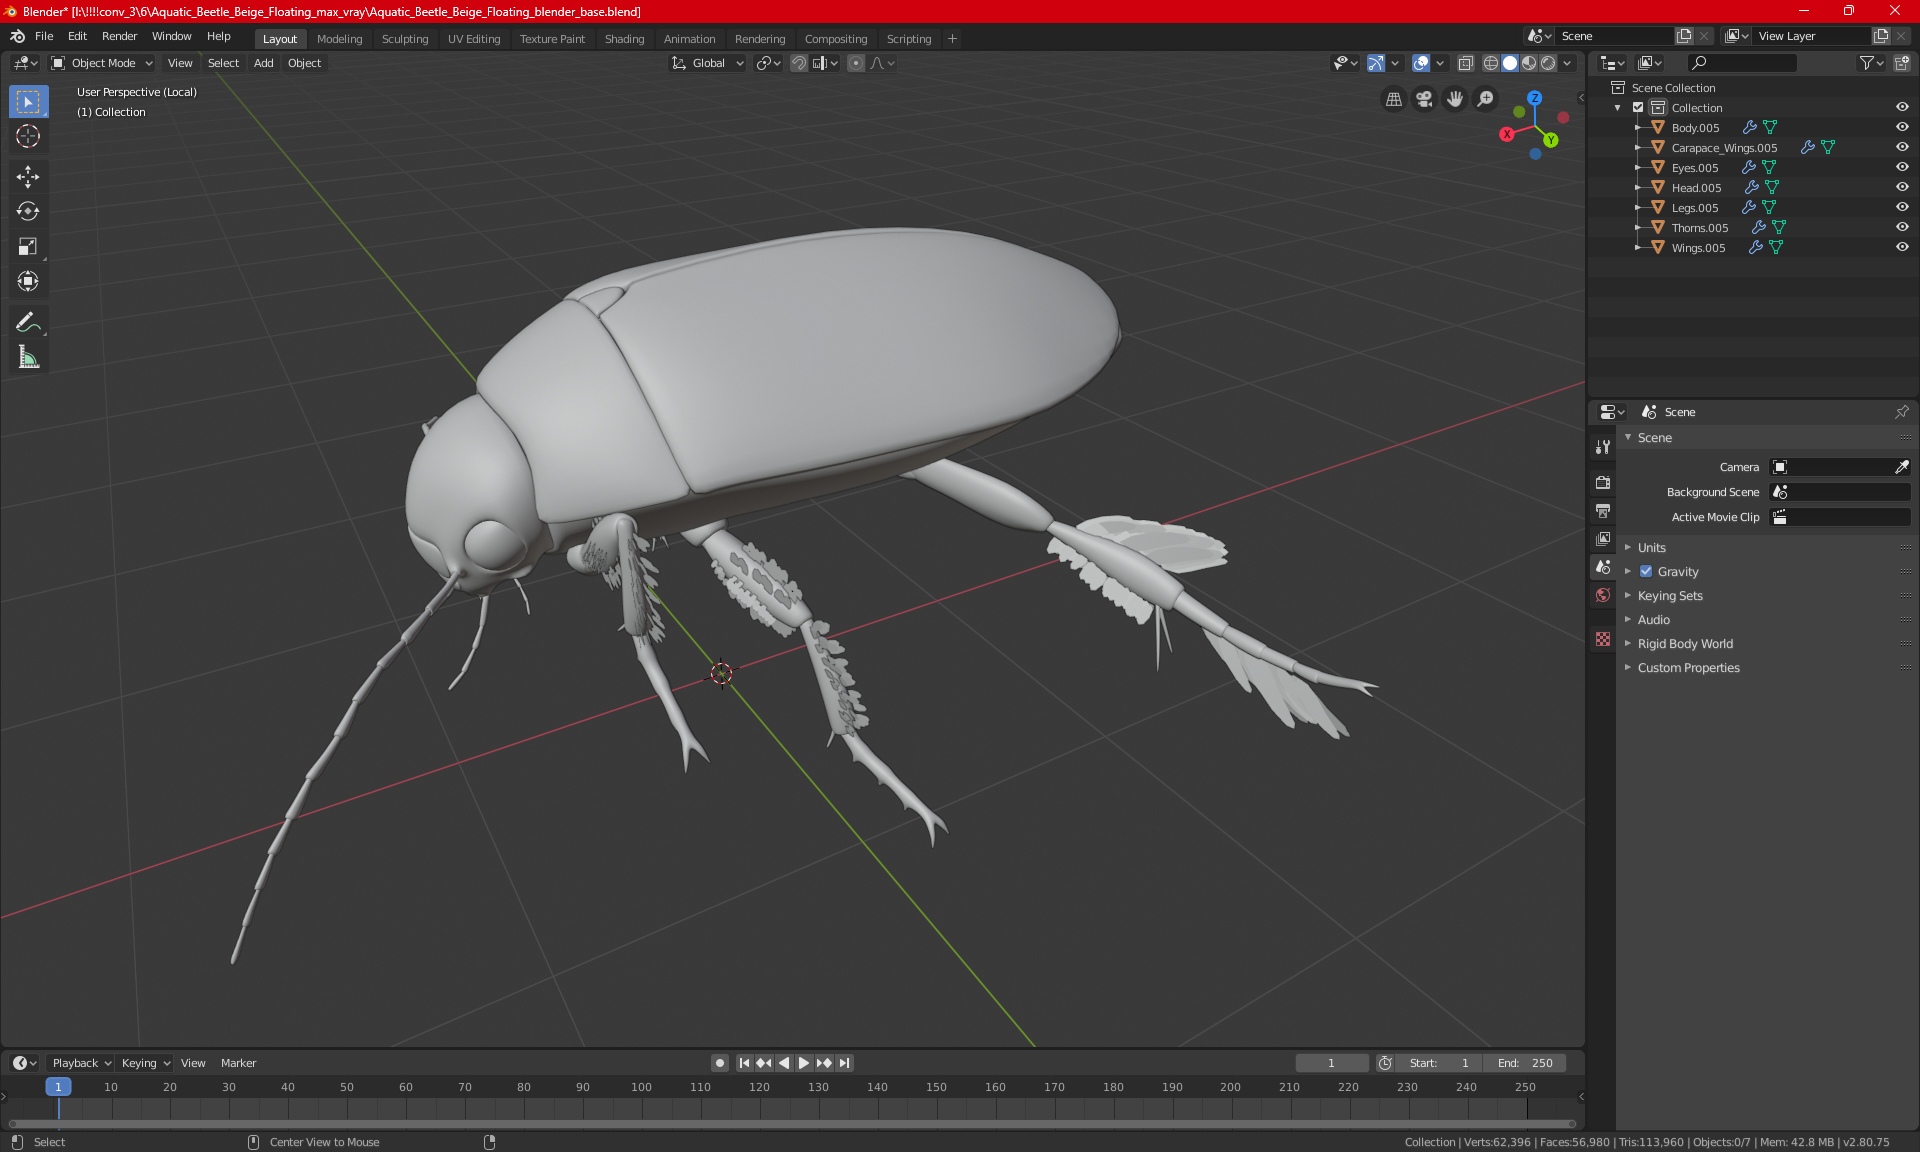Image resolution: width=1920 pixels, height=1152 pixels.
Task: Select the Cursor tool in toolbar
Action: (x=28, y=137)
